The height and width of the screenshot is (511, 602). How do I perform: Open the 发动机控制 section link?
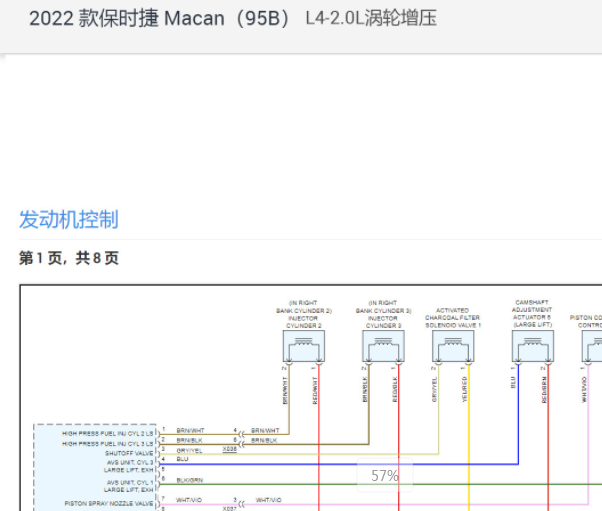click(69, 220)
